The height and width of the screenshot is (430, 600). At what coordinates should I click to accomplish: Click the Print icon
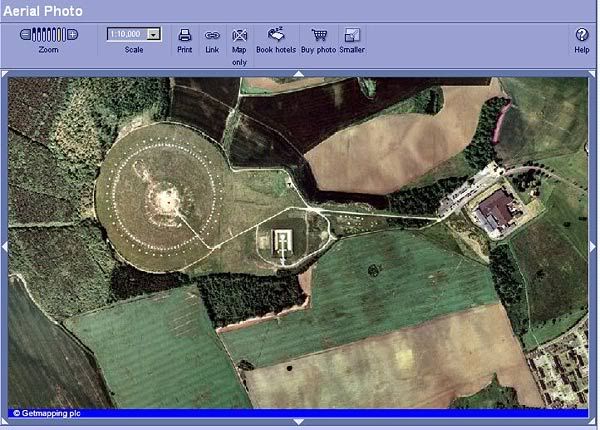click(184, 35)
